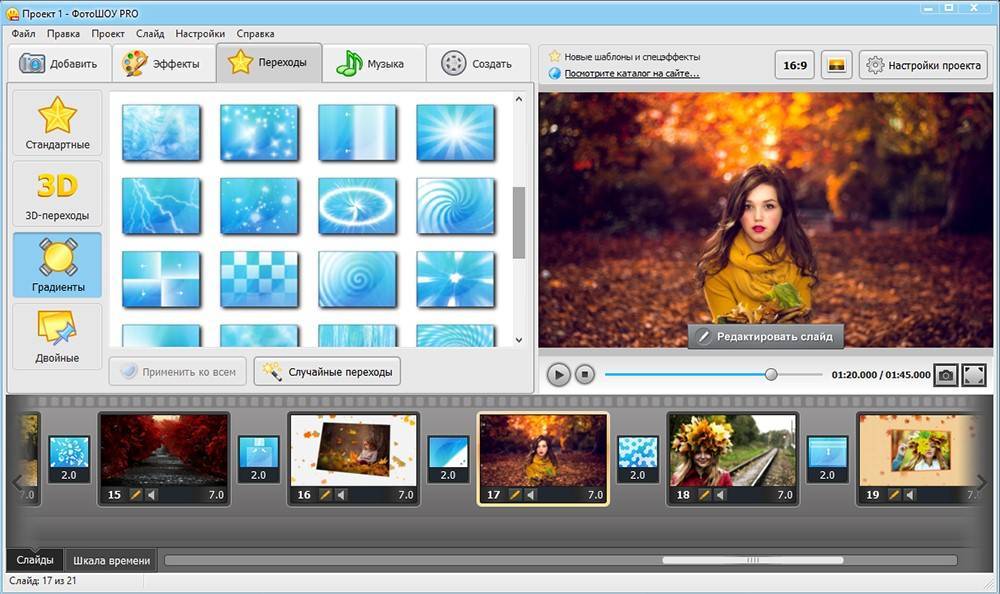Open the Создать tab
Image resolution: width=1000 pixels, height=594 pixels.
pyautogui.click(x=478, y=63)
